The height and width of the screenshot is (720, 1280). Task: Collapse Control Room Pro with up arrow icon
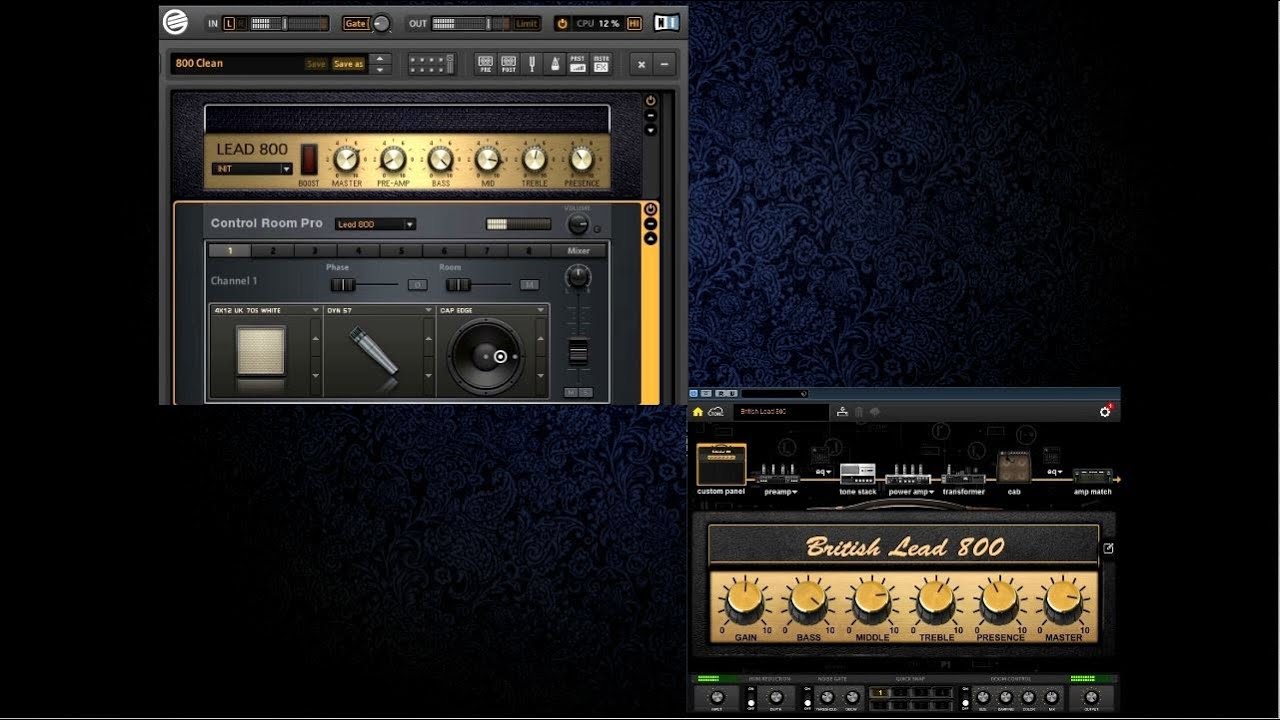[650, 238]
